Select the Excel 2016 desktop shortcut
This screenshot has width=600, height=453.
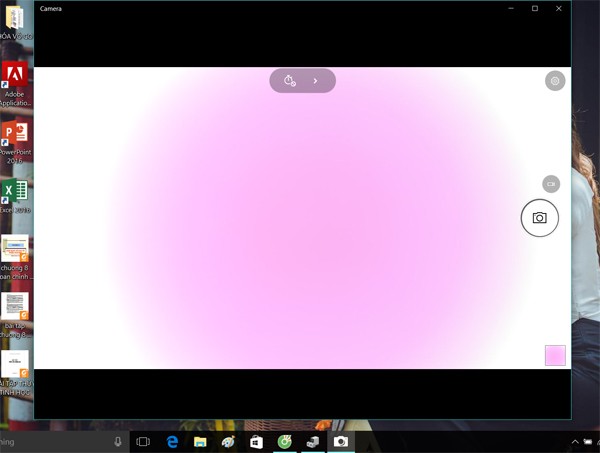[x=15, y=196]
